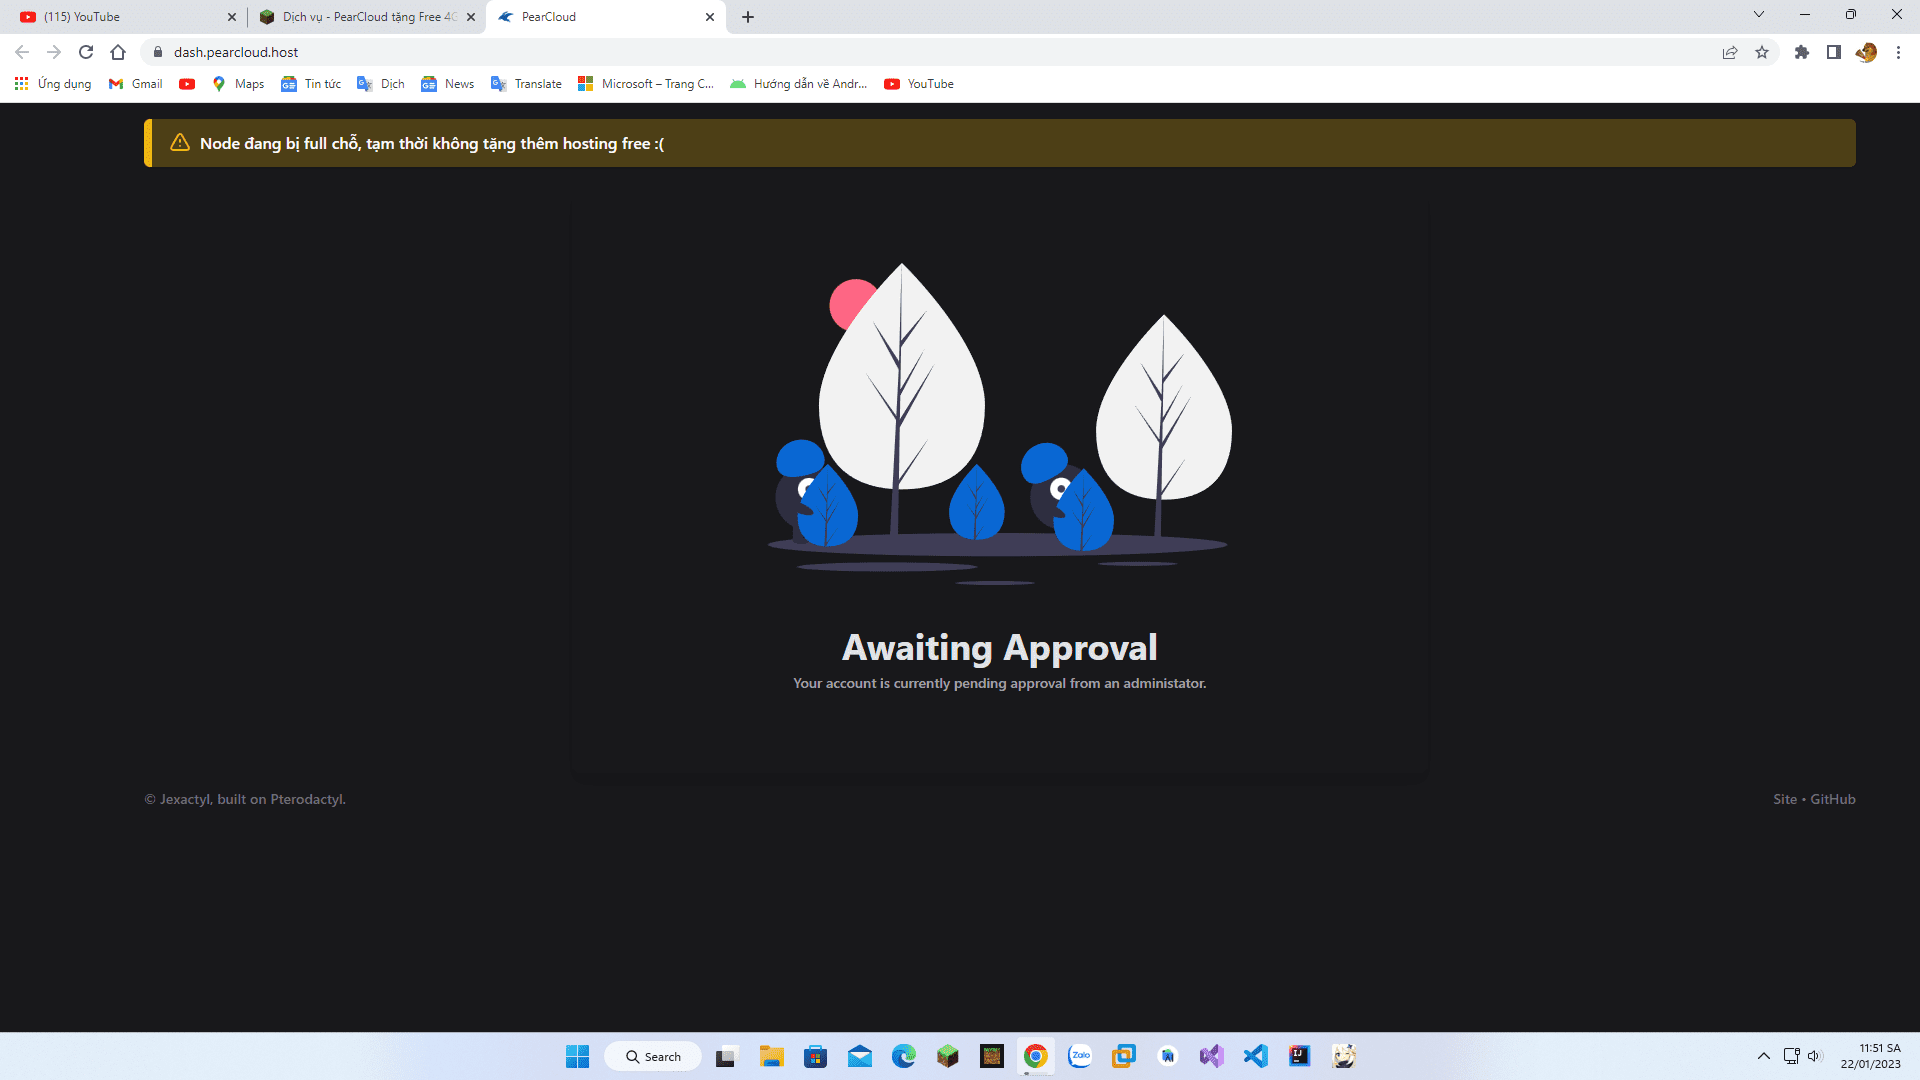Show hidden system tray icons
1920x1080 pixels.
[1764, 1056]
